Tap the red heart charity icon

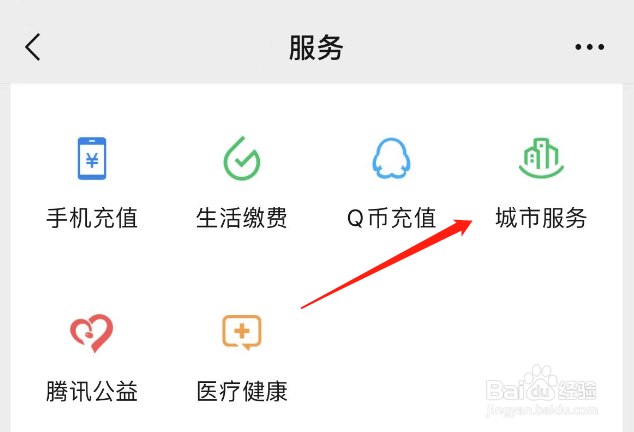[x=92, y=333]
